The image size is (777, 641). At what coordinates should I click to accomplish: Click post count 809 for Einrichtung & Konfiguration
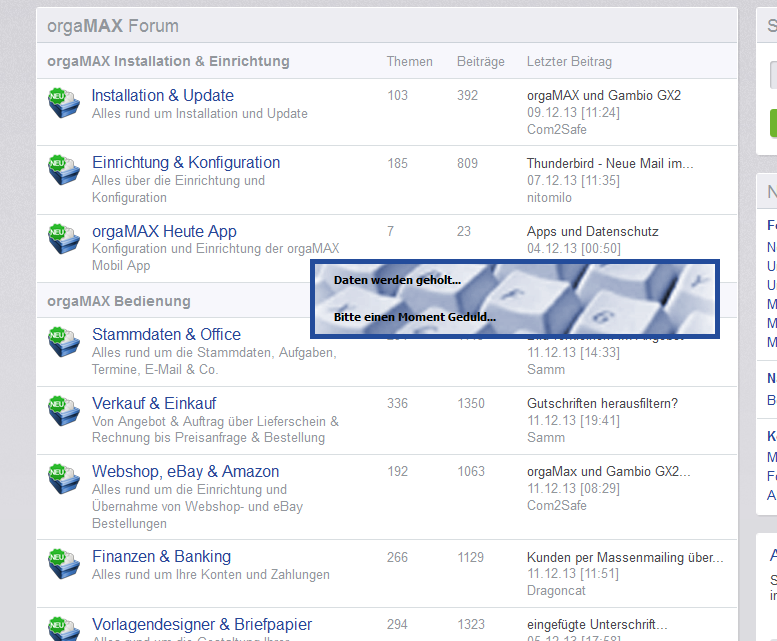467,163
